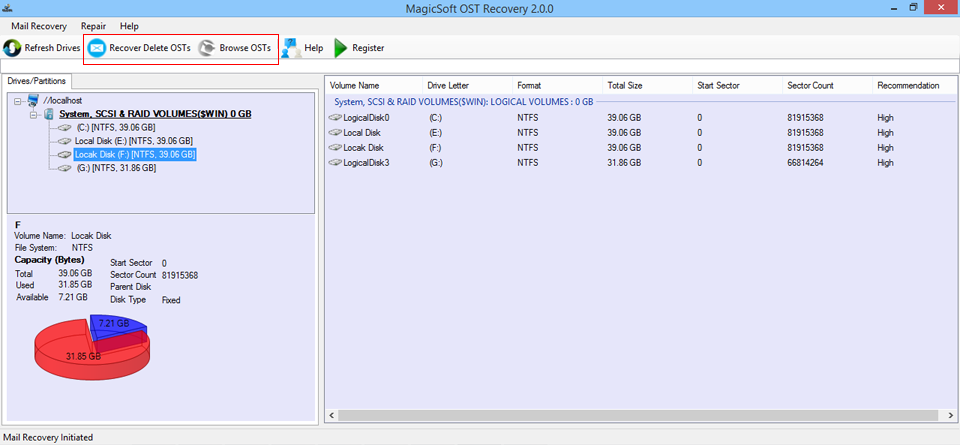960x445 pixels.
Task: Select (C:) [NTFS, 39.06 GB] in tree
Action: [116, 128]
